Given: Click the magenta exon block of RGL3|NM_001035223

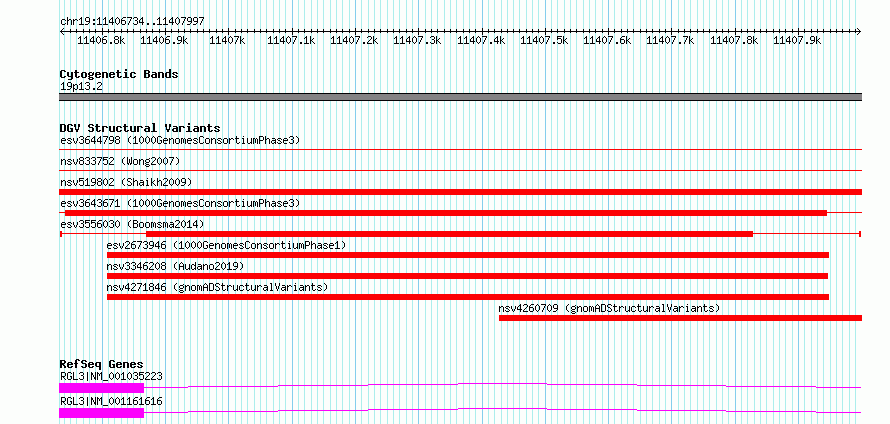Looking at the screenshot, I should 102,388.
